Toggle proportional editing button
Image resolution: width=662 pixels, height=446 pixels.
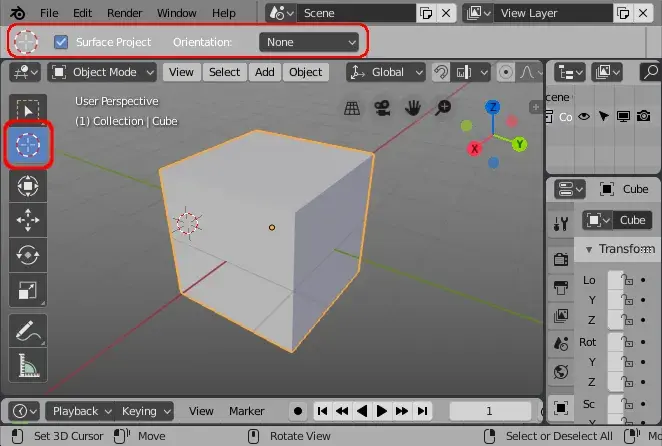pyautogui.click(x=505, y=72)
